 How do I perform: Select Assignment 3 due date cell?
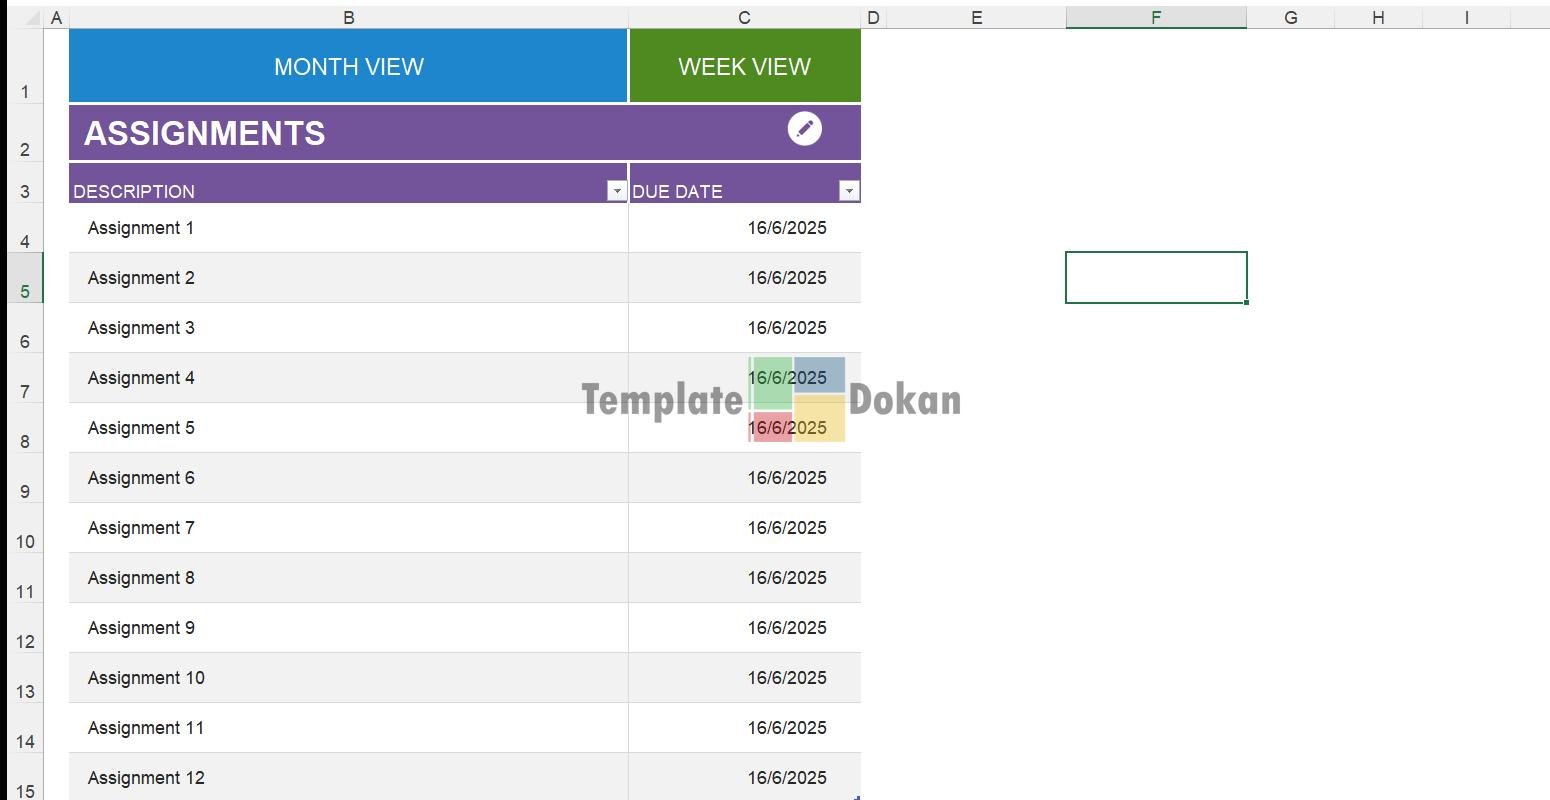point(744,328)
